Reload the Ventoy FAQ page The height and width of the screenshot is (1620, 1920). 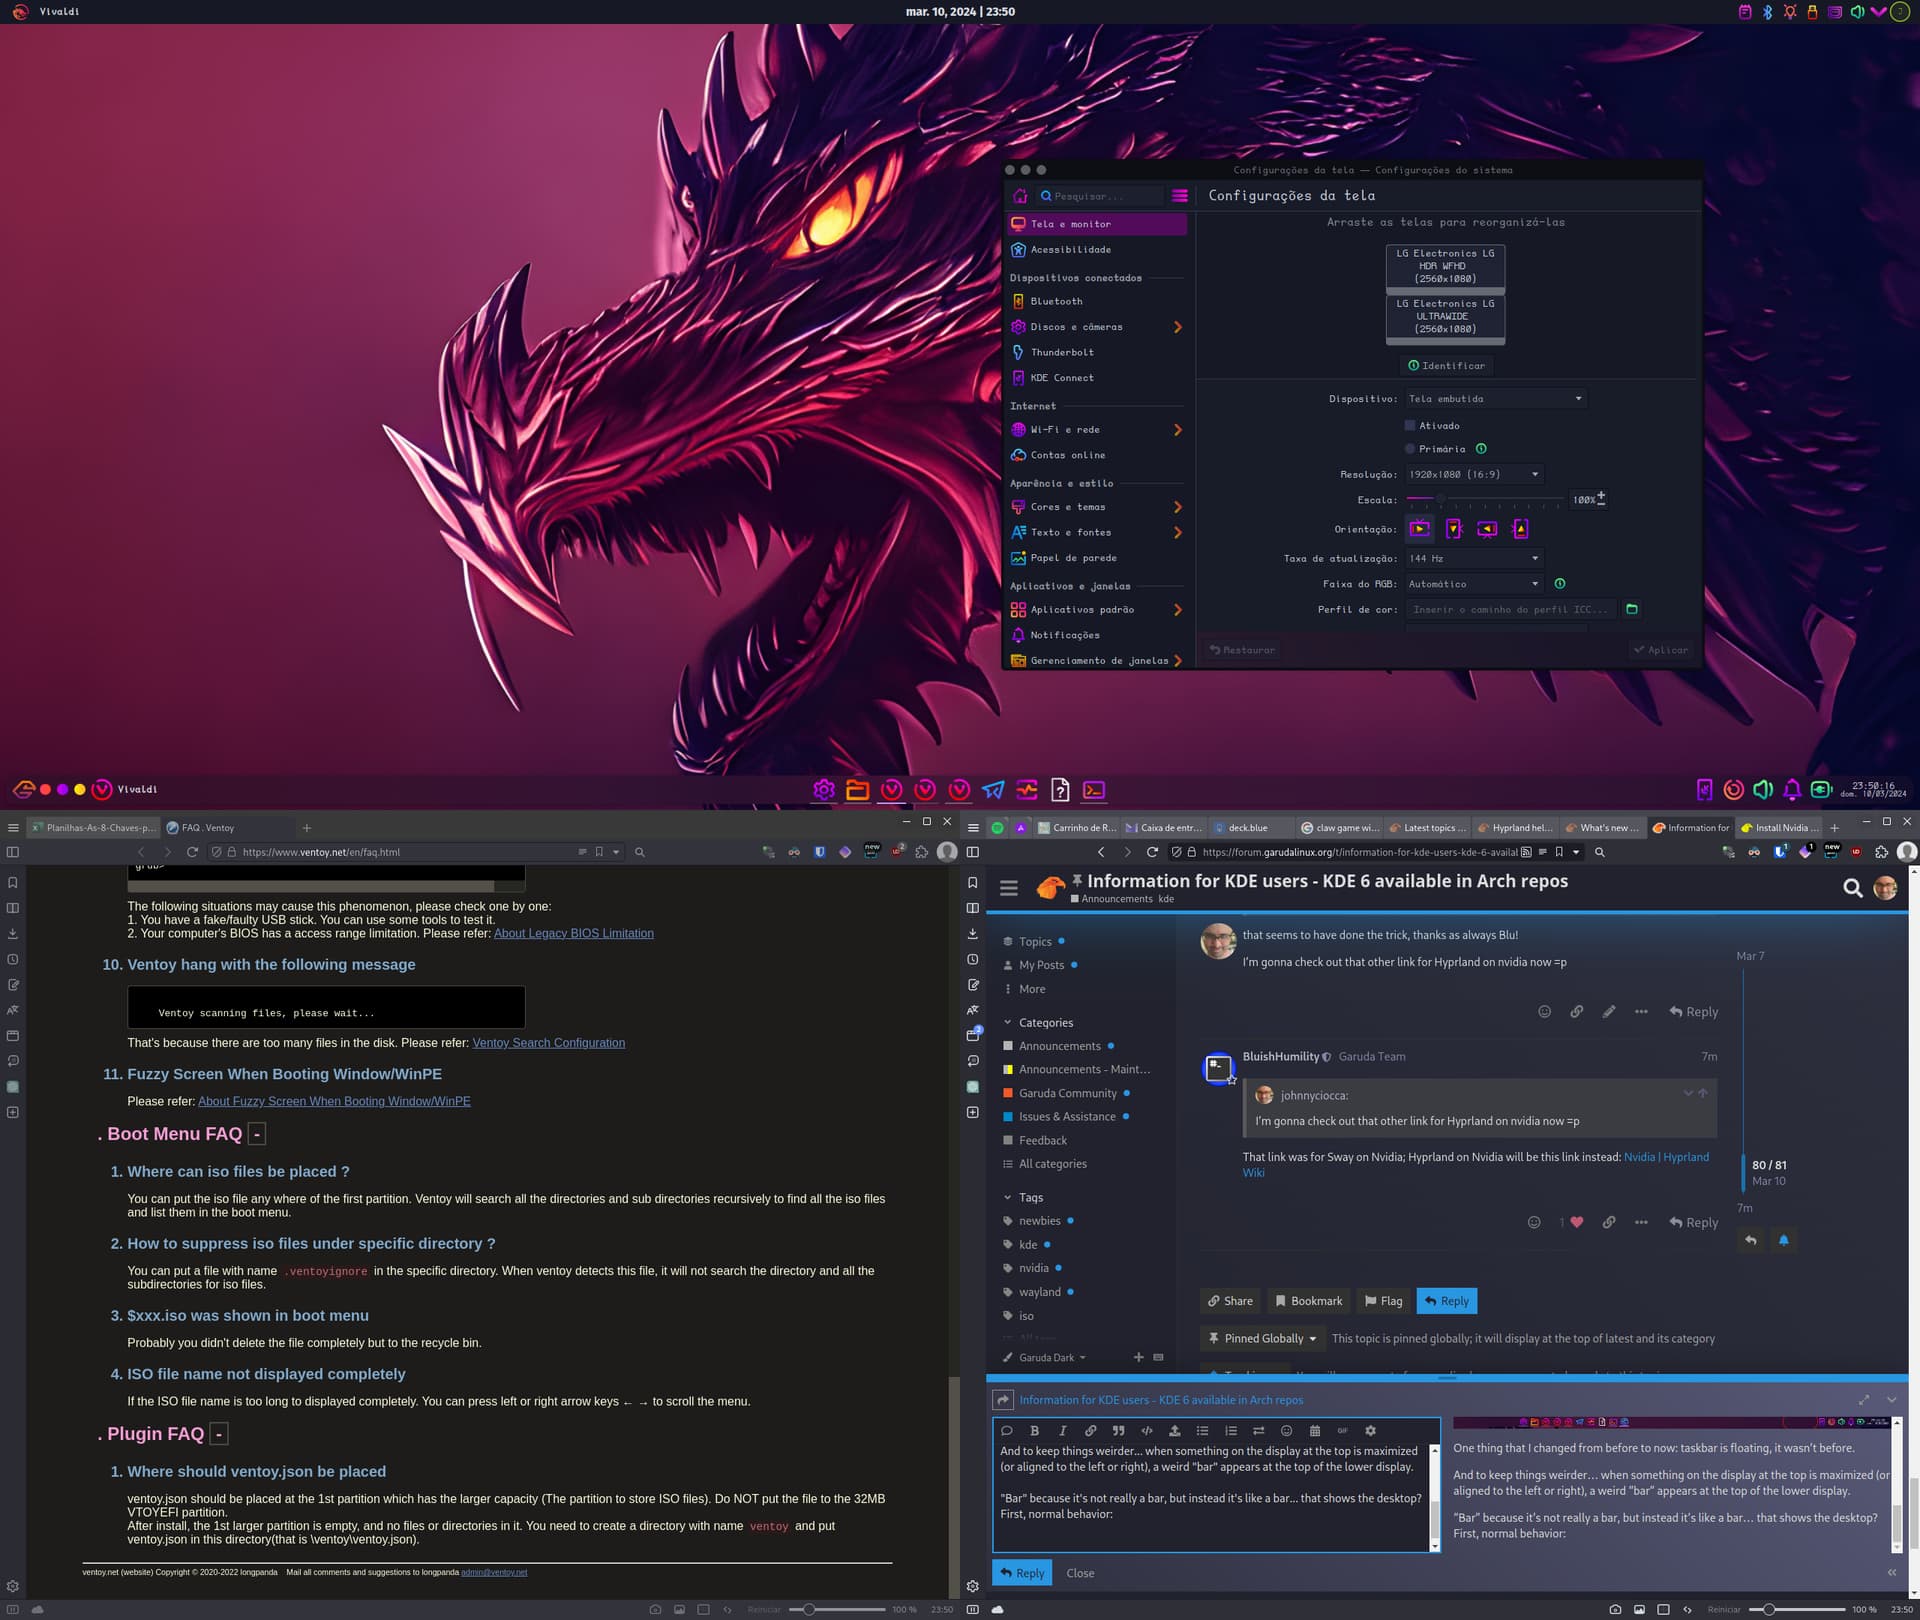(192, 852)
